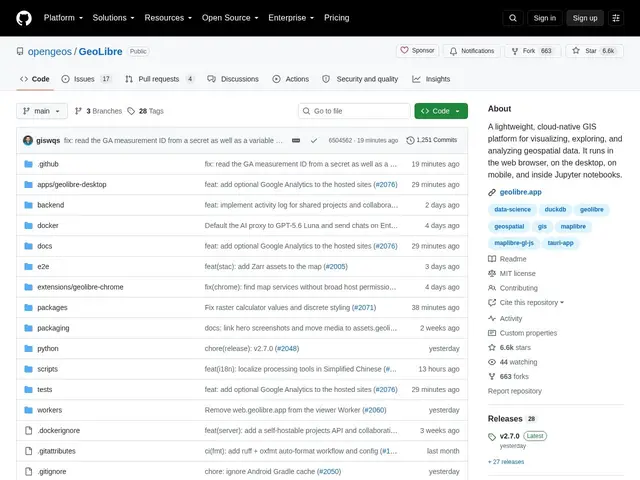Select the tauri-app topic tag
640x480 pixels.
[x=560, y=243]
